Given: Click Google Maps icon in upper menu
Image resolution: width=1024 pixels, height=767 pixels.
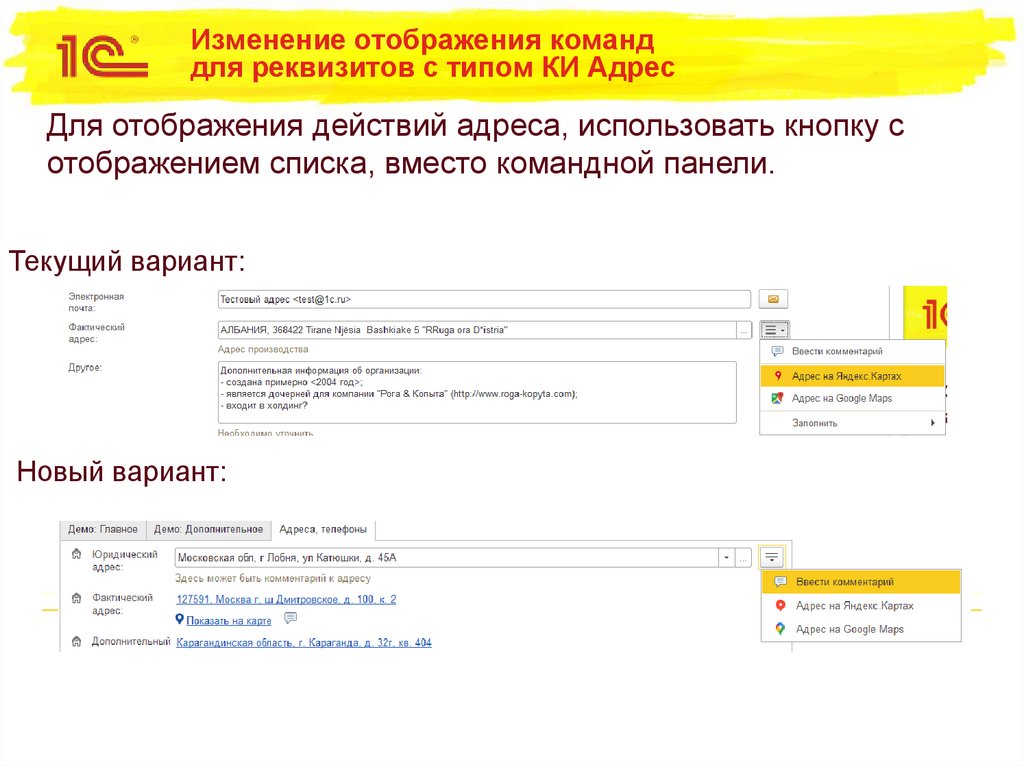Looking at the screenshot, I should [x=777, y=398].
